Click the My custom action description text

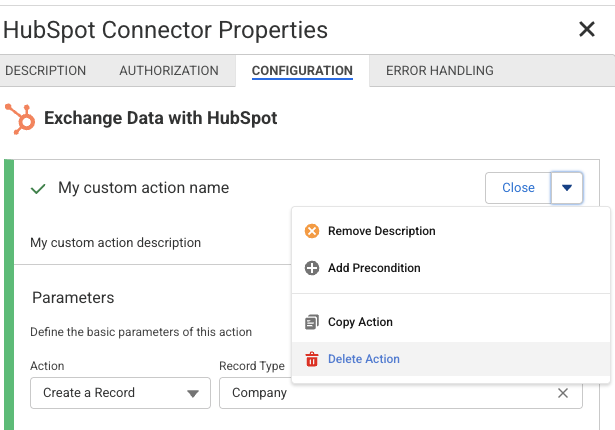click(x=115, y=242)
